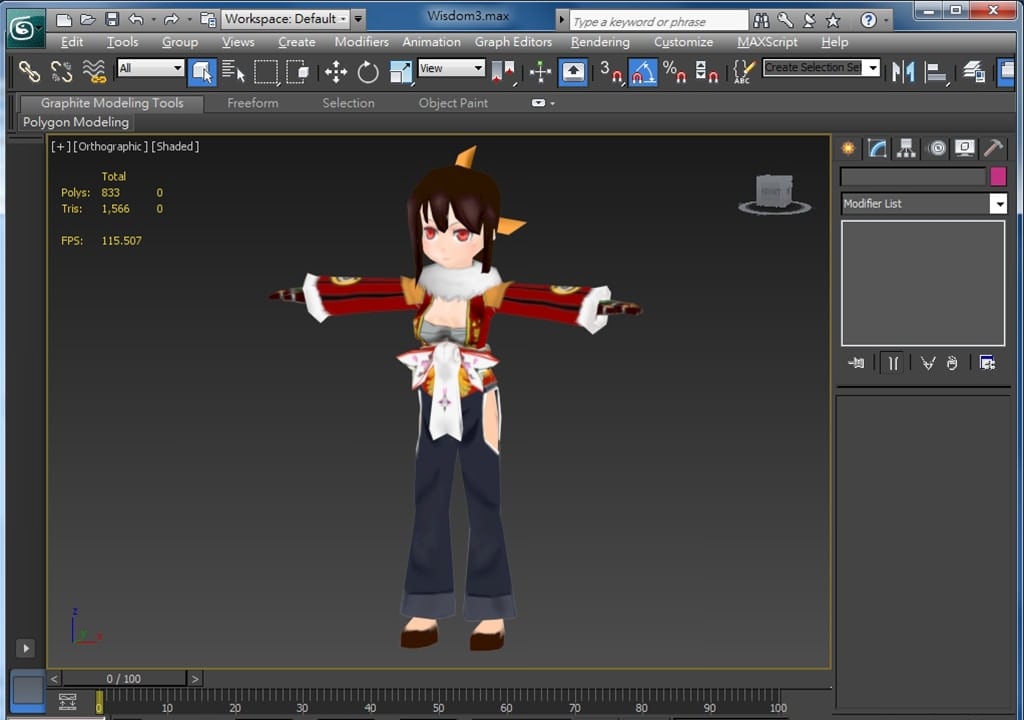This screenshot has height=720, width=1024.
Task: Click the Shaded viewport label
Action: click(x=175, y=146)
